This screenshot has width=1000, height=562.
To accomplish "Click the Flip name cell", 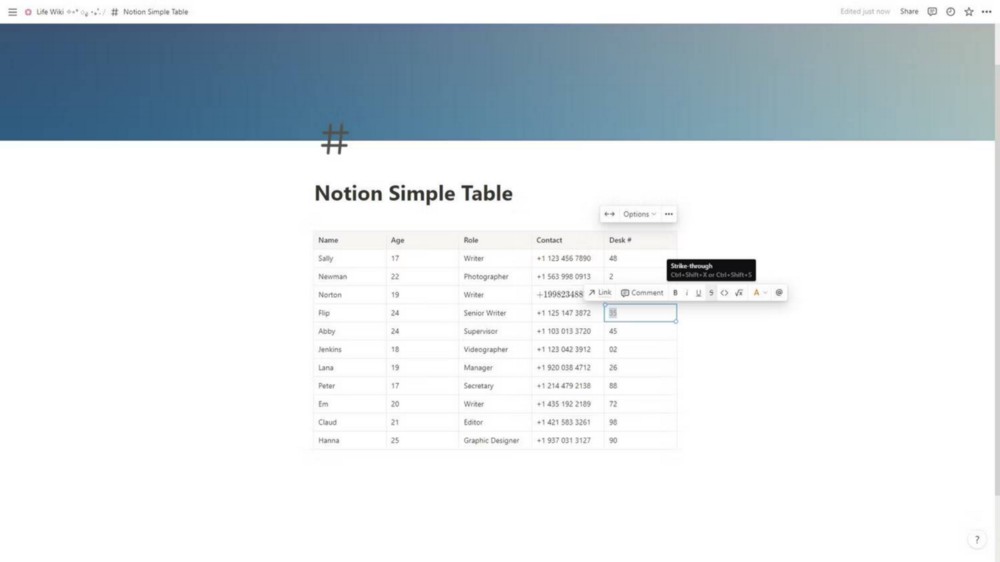I will (349, 313).
